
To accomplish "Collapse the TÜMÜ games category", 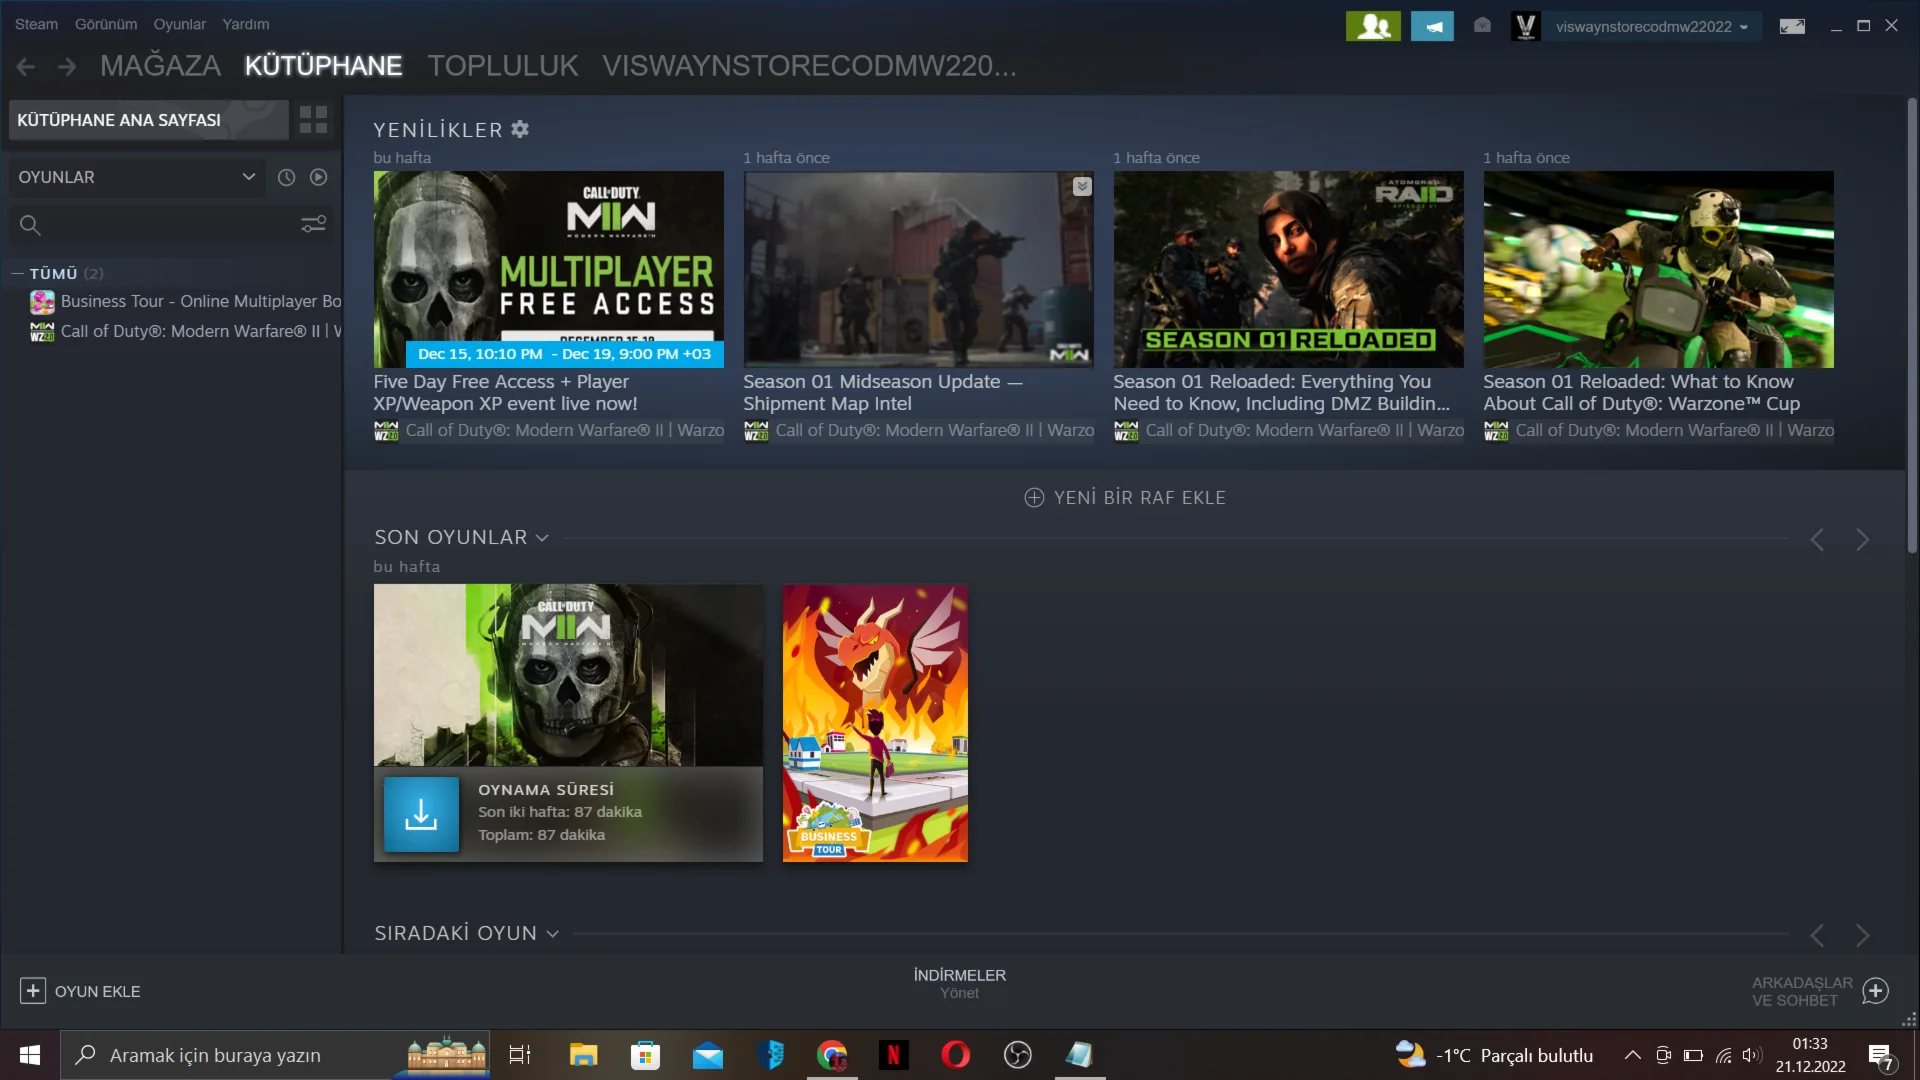I will pyautogui.click(x=17, y=273).
